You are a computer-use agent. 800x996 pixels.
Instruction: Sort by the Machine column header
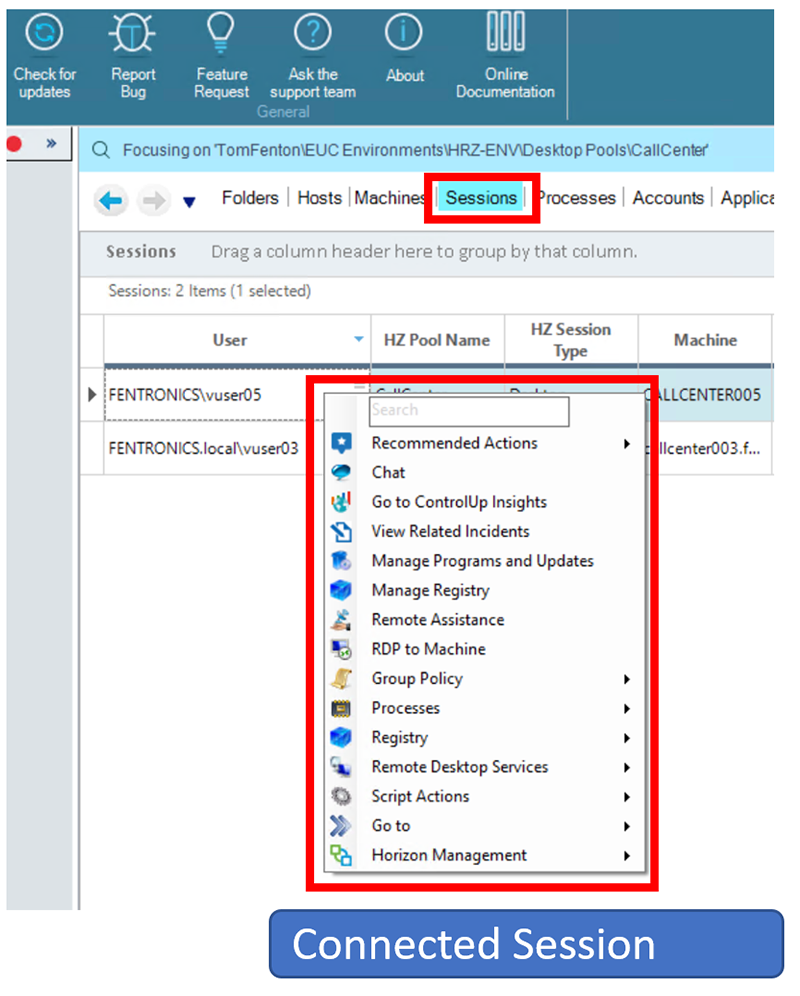pos(705,340)
